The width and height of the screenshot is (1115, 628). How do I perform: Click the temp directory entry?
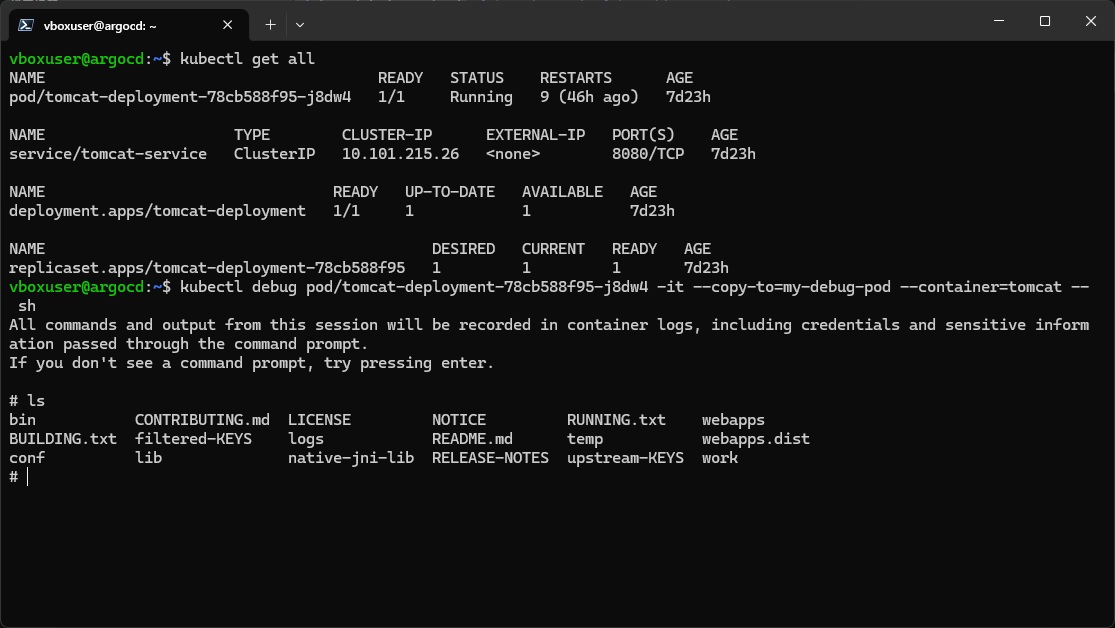[x=585, y=439]
